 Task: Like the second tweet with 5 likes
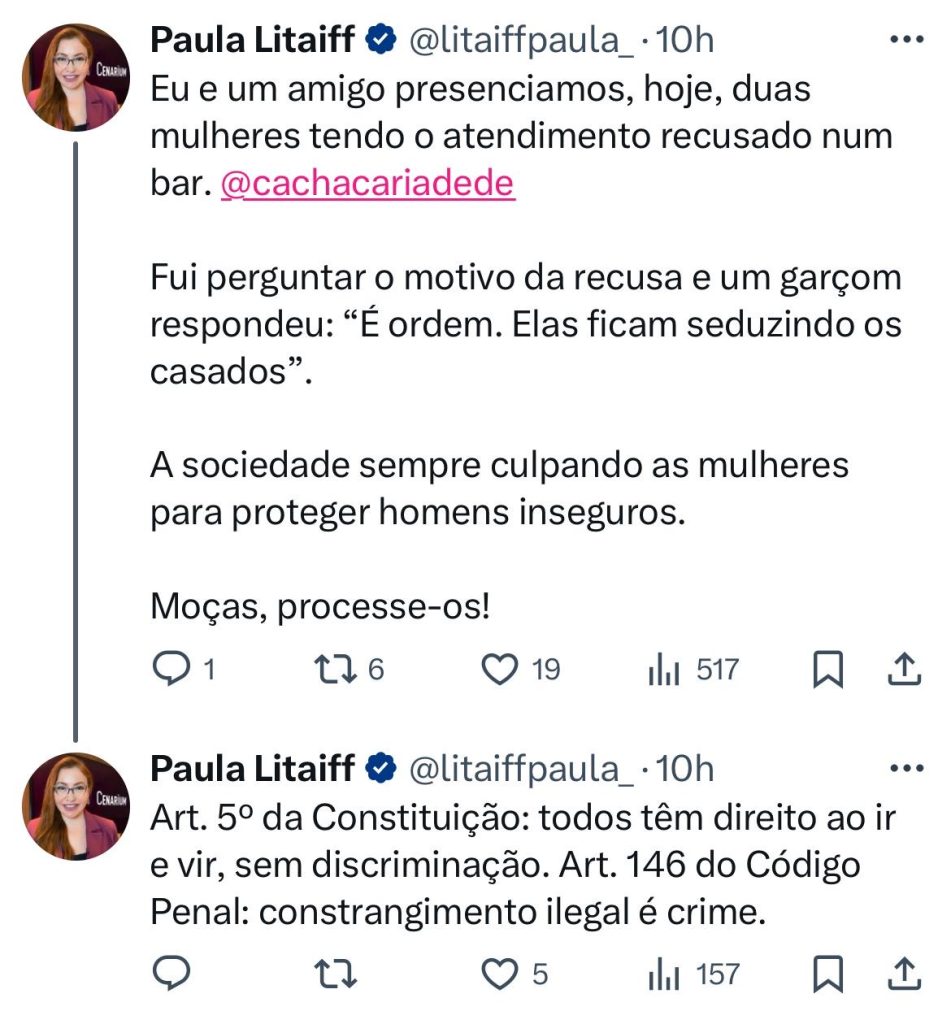pos(500,972)
